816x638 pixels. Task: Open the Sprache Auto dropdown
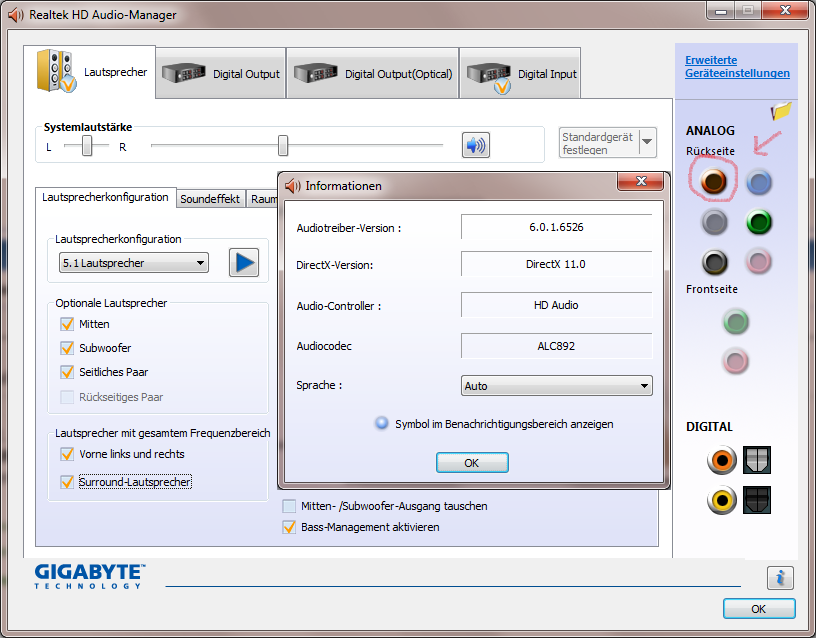tap(556, 386)
